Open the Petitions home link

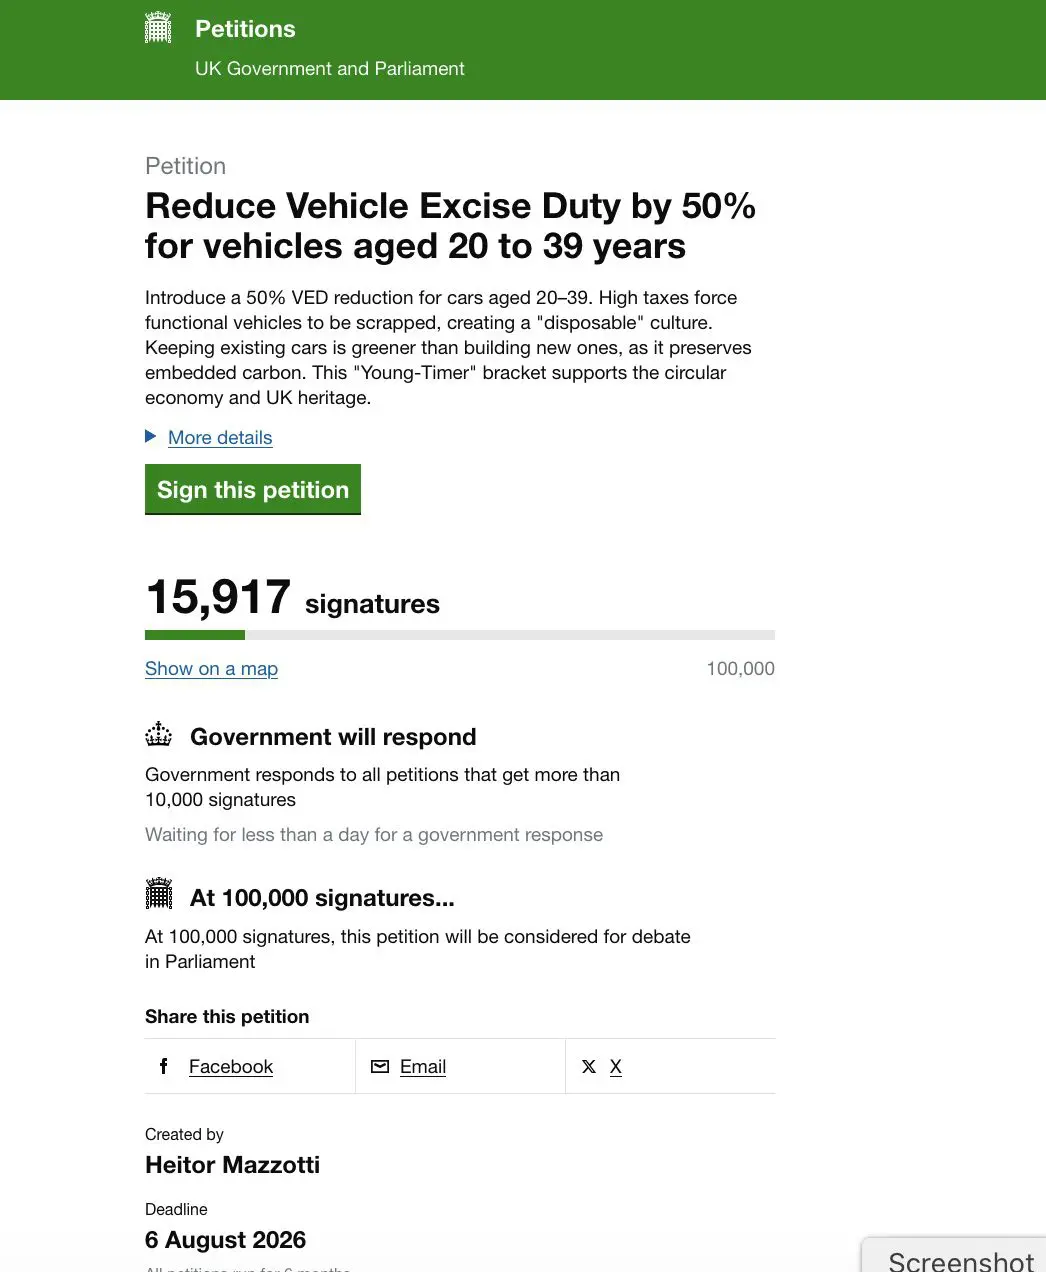[x=245, y=29]
